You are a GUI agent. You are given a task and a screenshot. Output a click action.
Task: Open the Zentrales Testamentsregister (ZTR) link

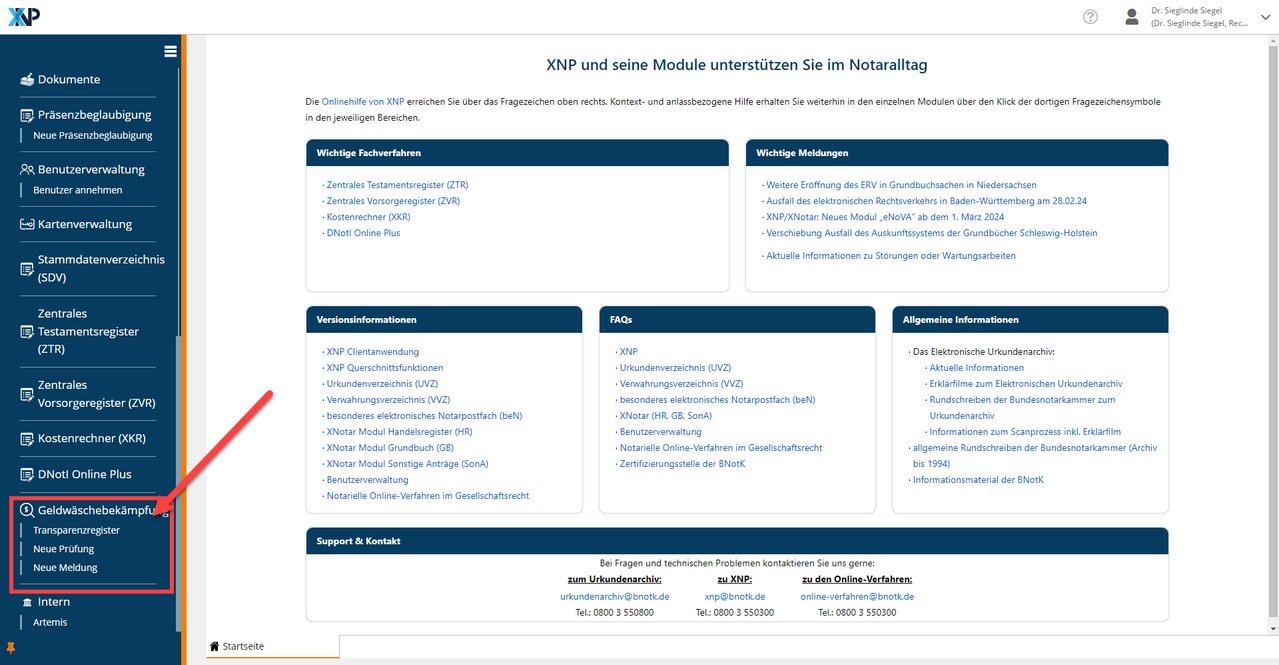pyautogui.click(x=397, y=185)
